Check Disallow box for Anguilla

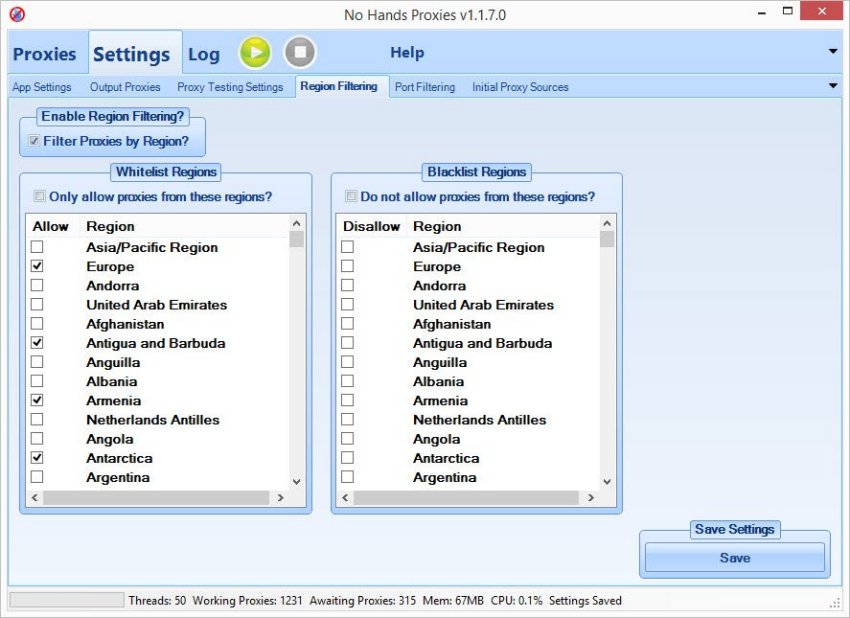[x=347, y=362]
